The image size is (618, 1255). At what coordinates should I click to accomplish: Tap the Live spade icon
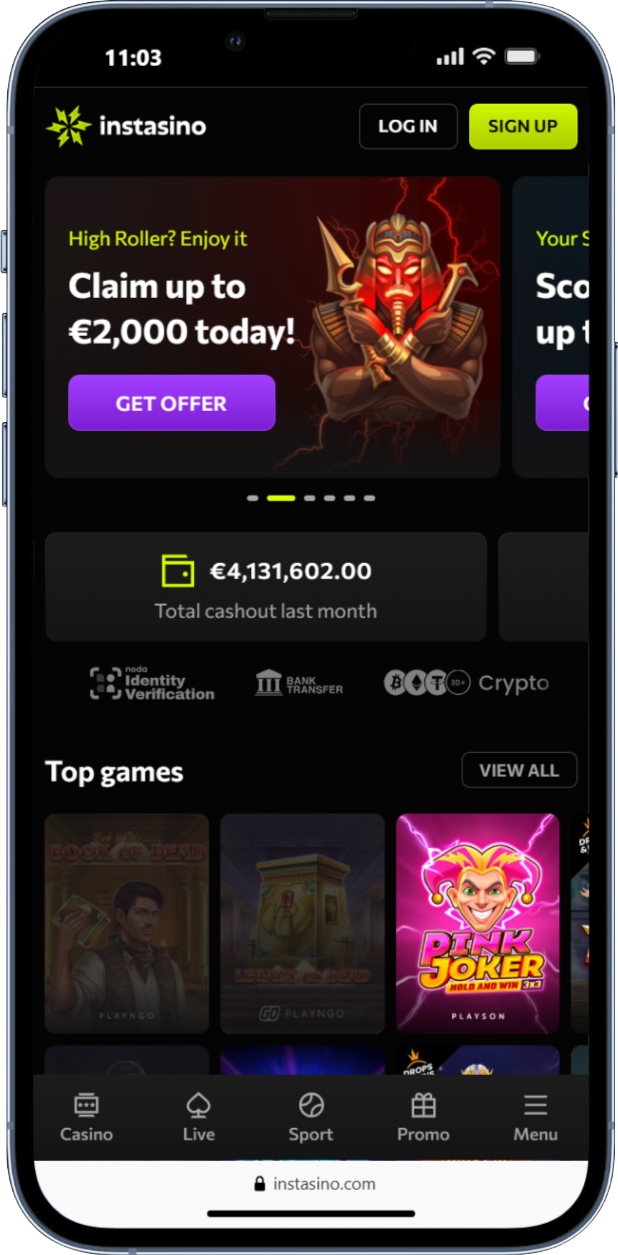point(198,1105)
